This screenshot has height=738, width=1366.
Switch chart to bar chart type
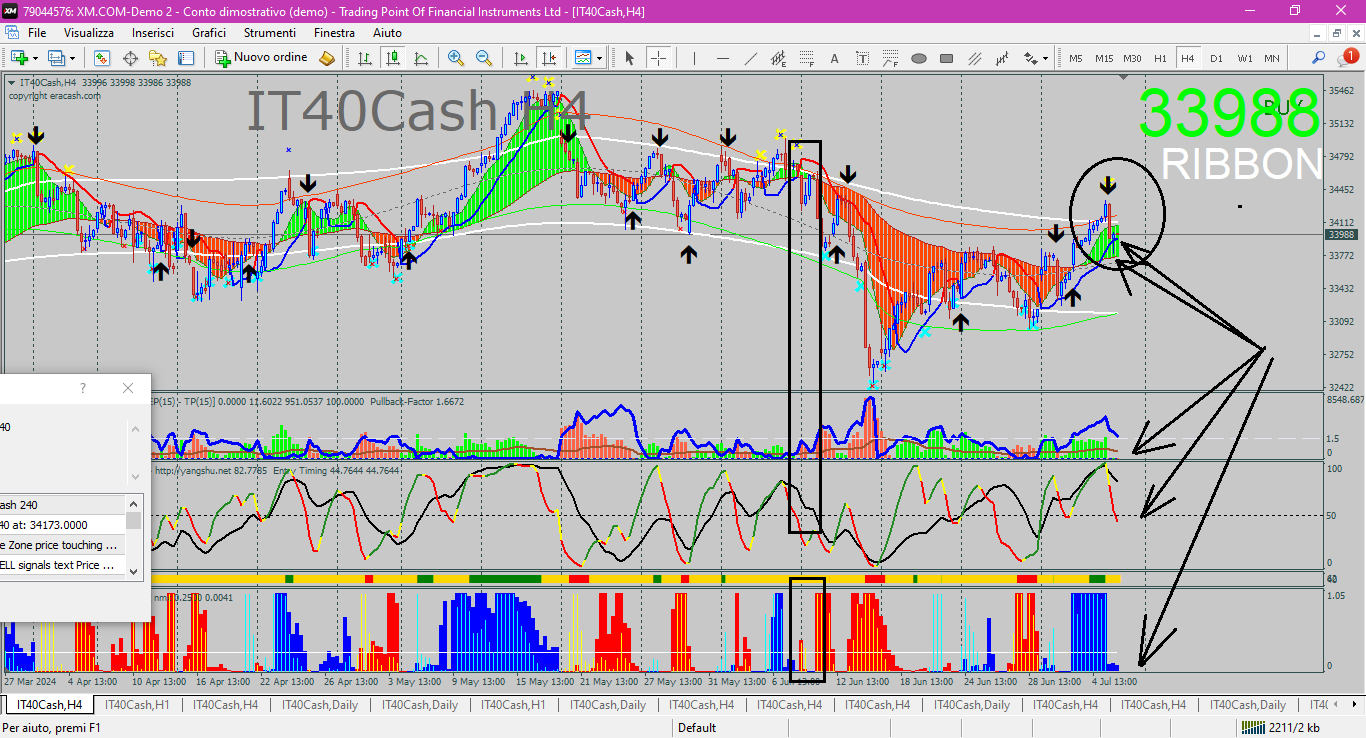(366, 58)
